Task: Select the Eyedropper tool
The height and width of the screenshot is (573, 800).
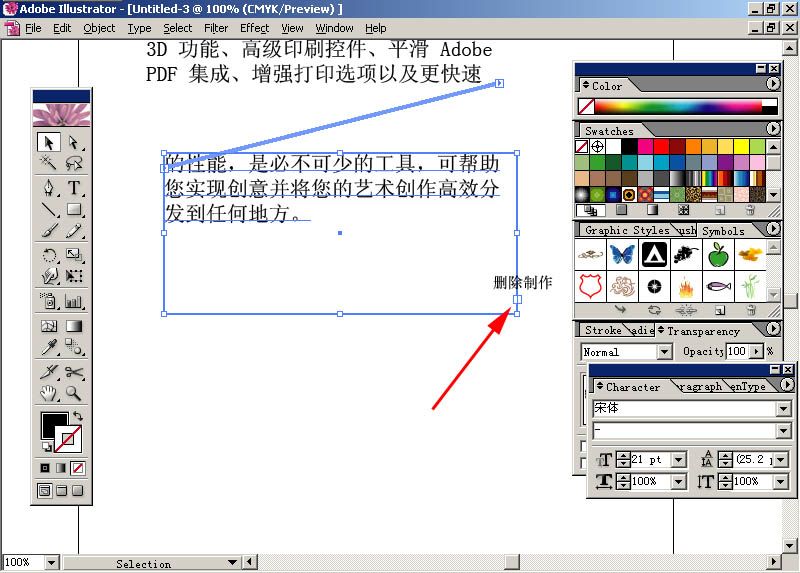Action: pos(49,347)
